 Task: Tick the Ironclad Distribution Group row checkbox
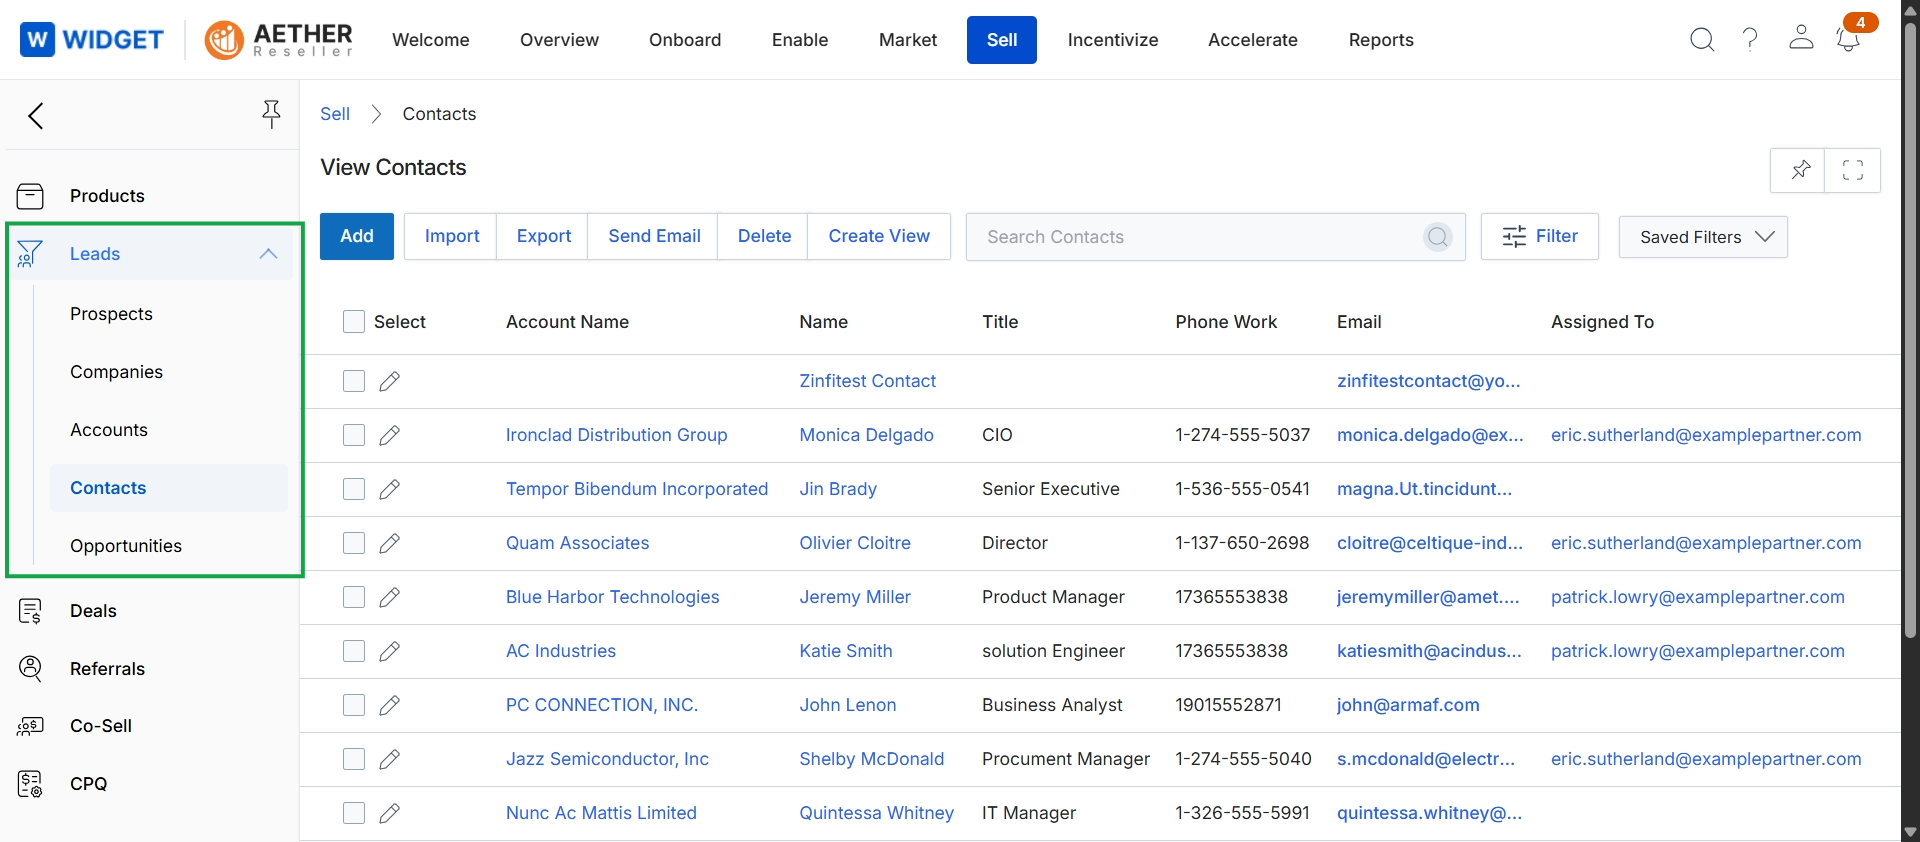point(354,435)
